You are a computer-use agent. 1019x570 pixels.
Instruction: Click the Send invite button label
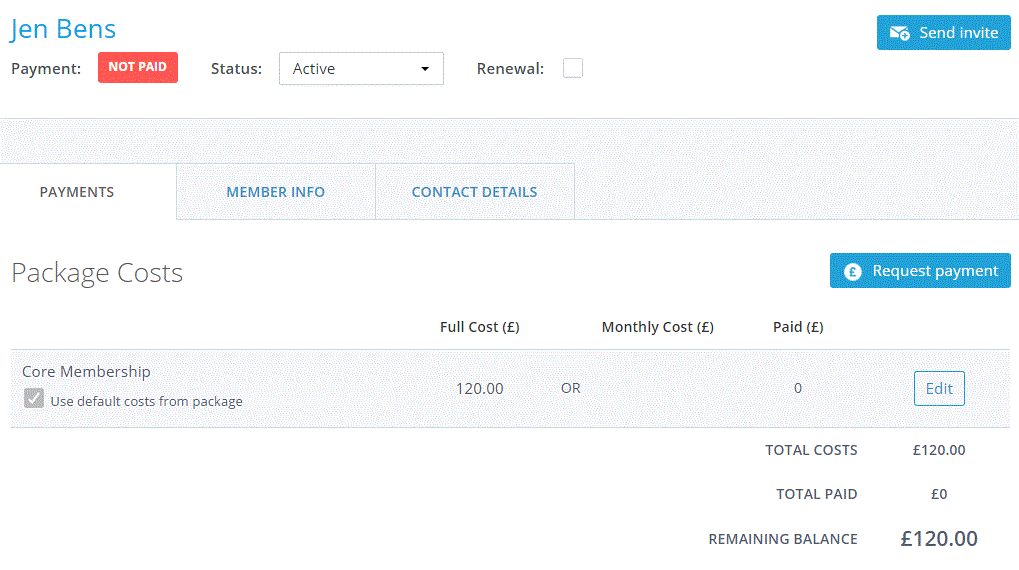point(958,33)
